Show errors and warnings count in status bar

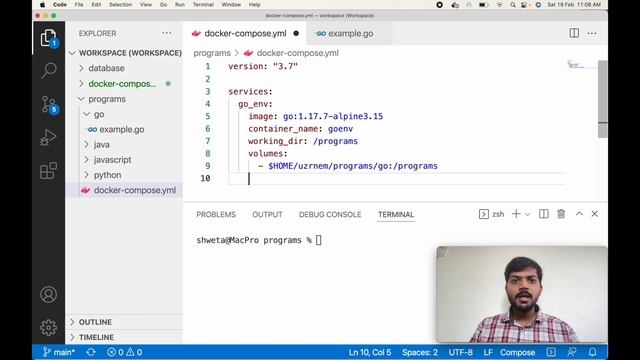[x=124, y=352]
